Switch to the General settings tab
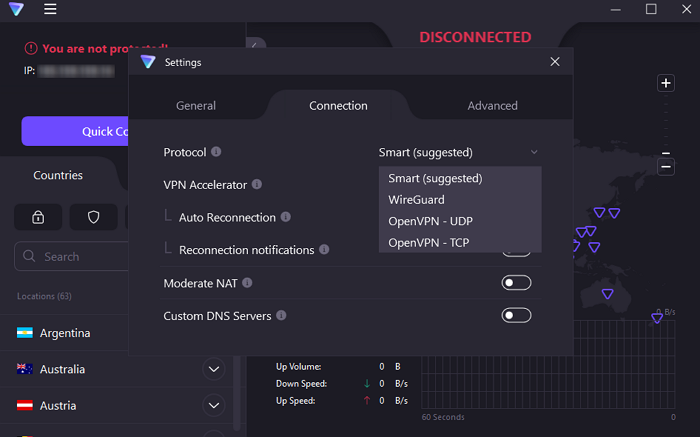Screen dimensions: 700x437 coord(196,105)
